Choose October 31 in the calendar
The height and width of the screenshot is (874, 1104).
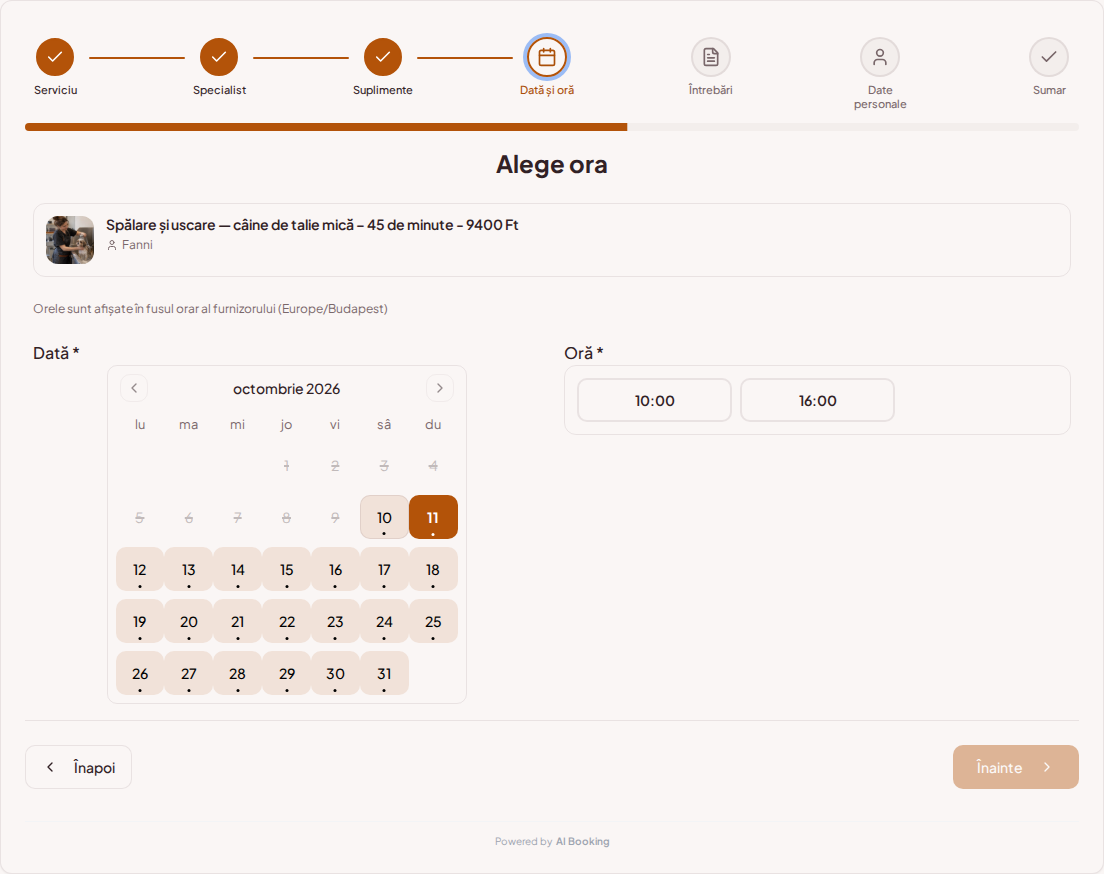tap(384, 673)
